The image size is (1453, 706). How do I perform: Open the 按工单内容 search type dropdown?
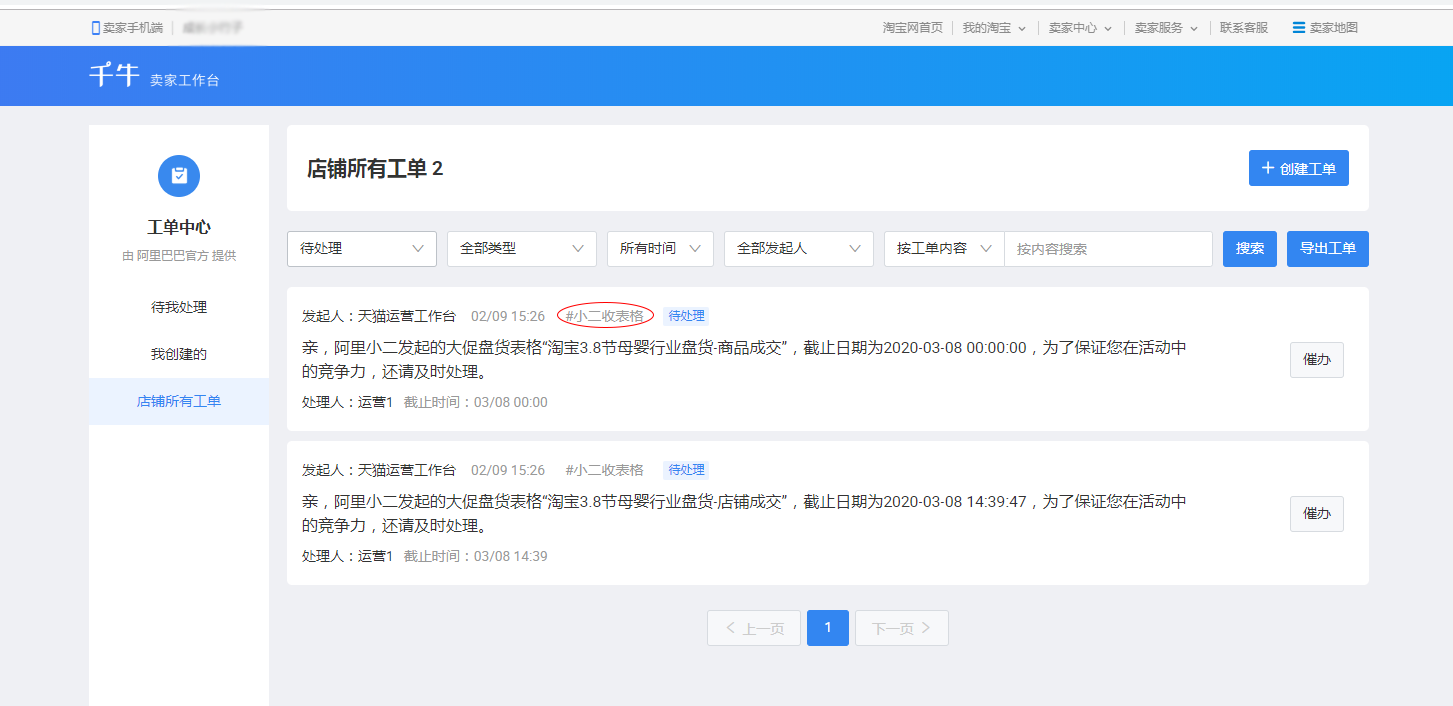[x=944, y=249]
